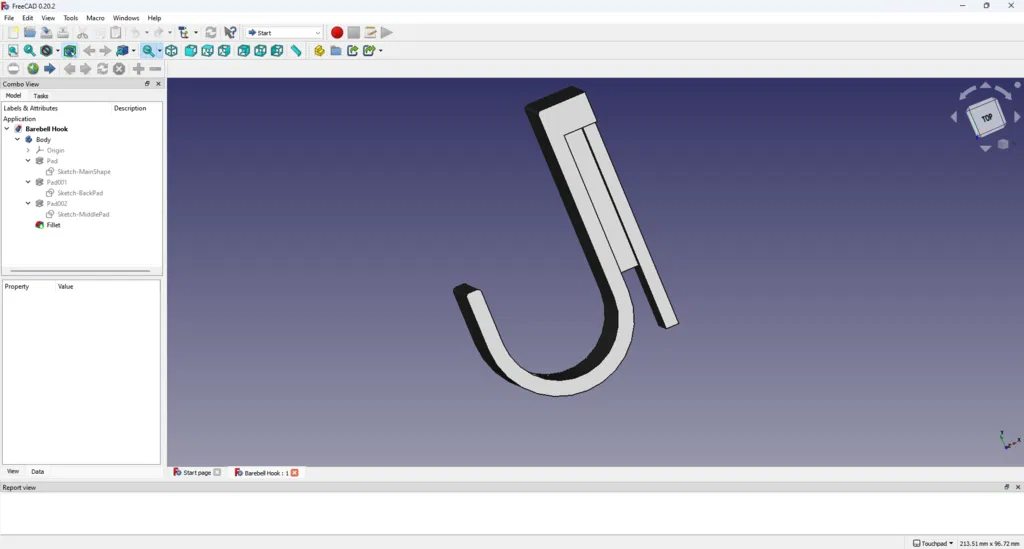
Task: Switch to Bottom view cube icon
Action: [x=261, y=51]
